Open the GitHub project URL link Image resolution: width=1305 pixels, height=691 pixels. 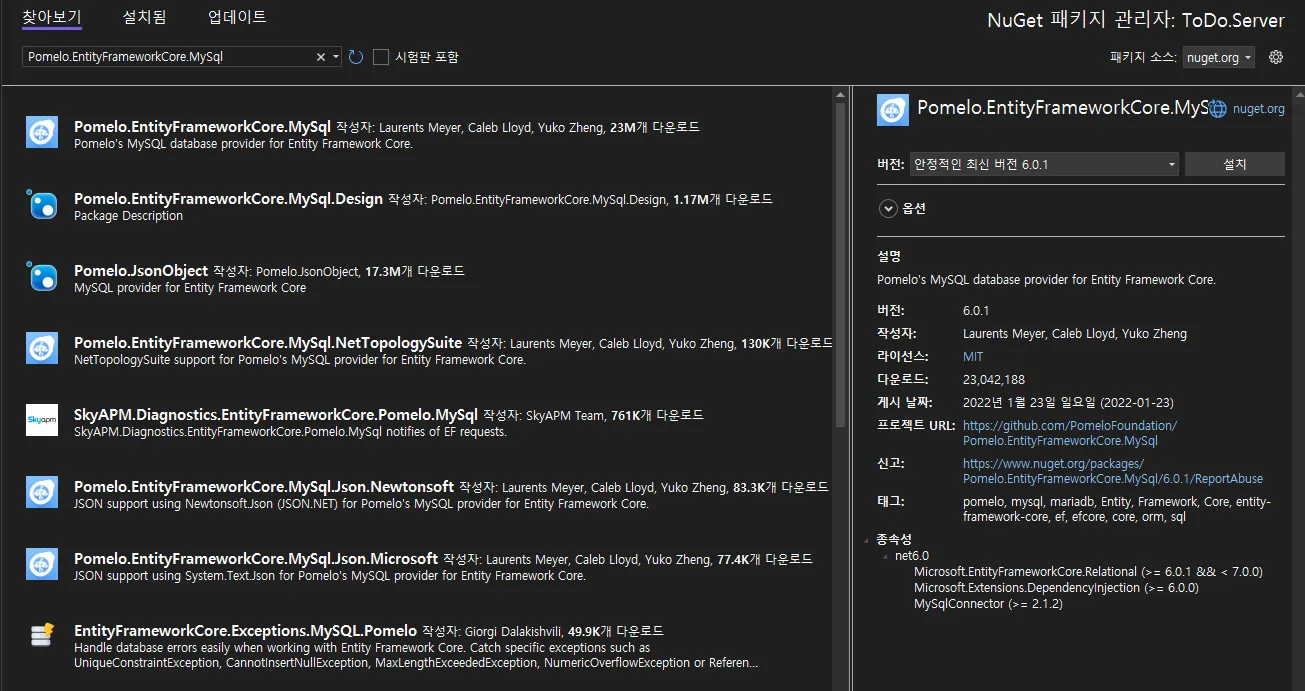tap(1070, 433)
